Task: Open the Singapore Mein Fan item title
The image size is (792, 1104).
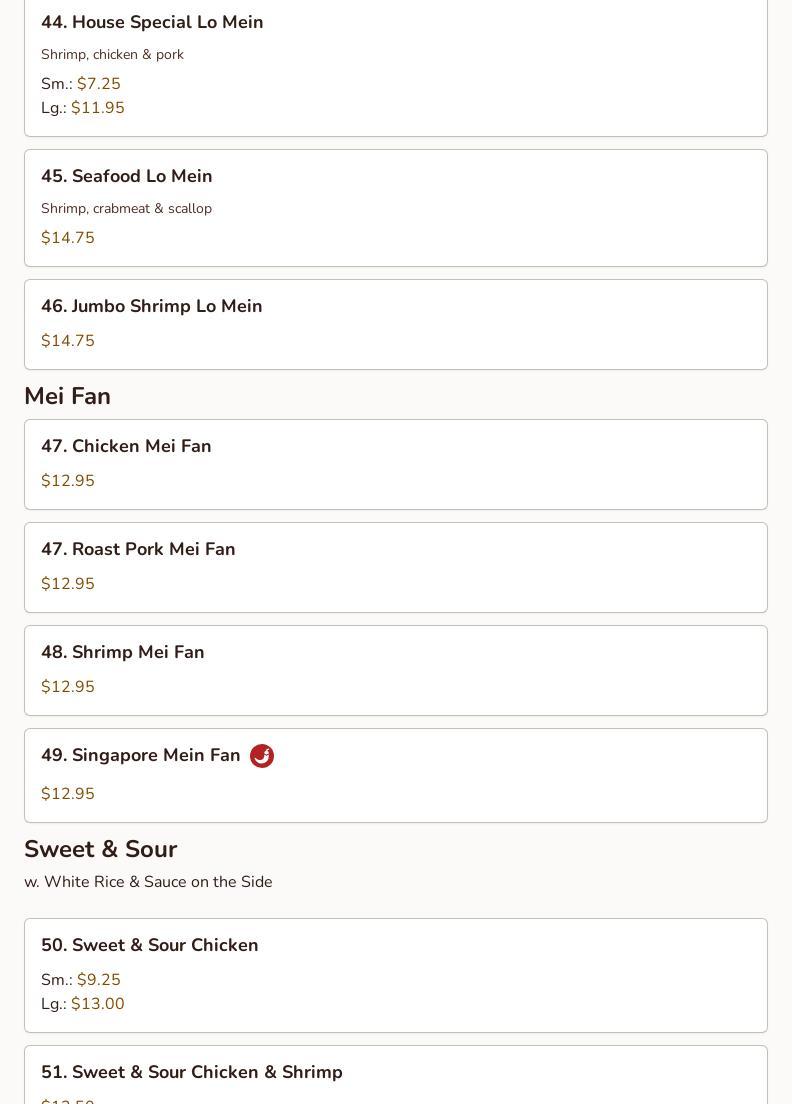Action: tap(141, 755)
